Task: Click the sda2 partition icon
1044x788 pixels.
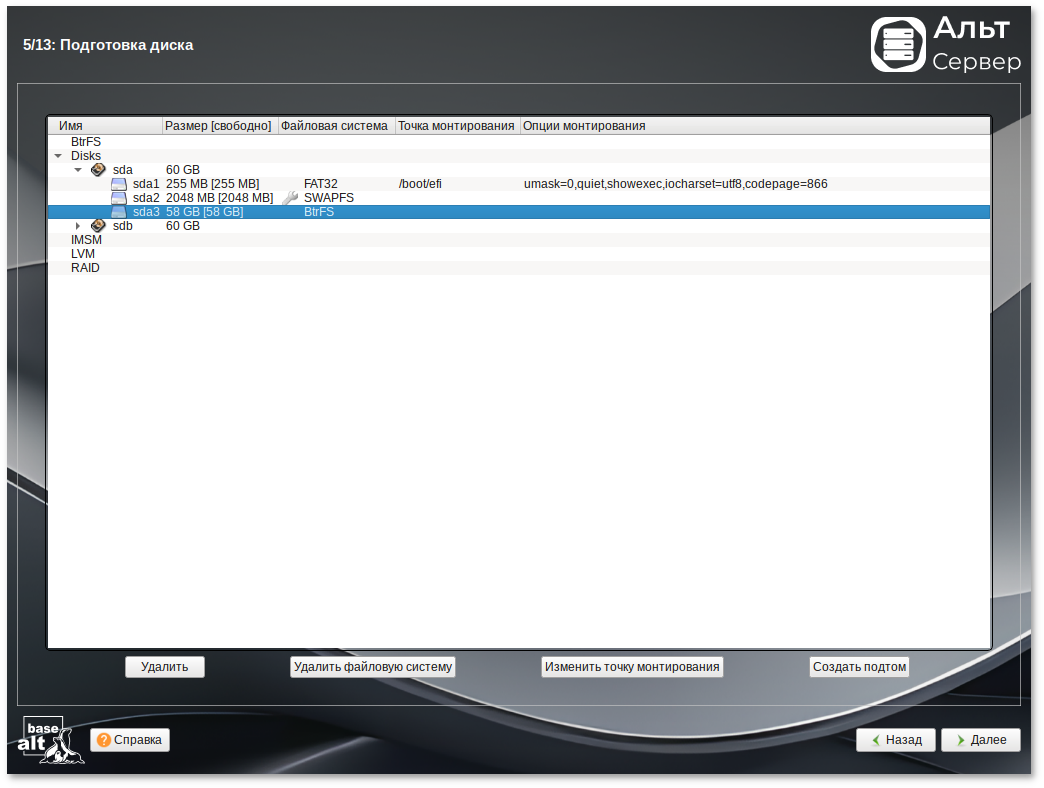Action: point(119,198)
